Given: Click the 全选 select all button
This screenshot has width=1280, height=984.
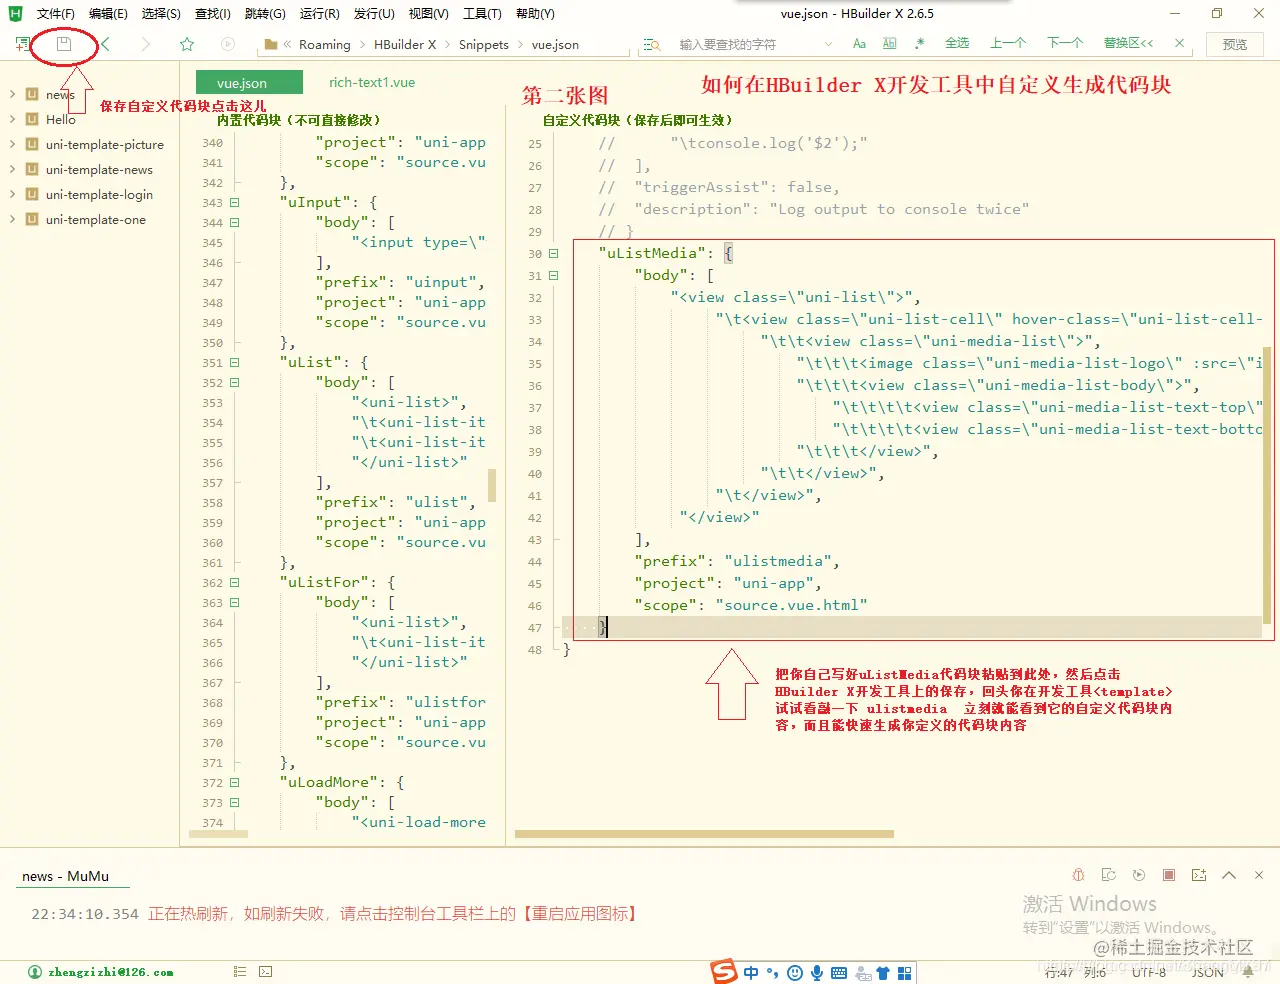Looking at the screenshot, I should coord(957,43).
